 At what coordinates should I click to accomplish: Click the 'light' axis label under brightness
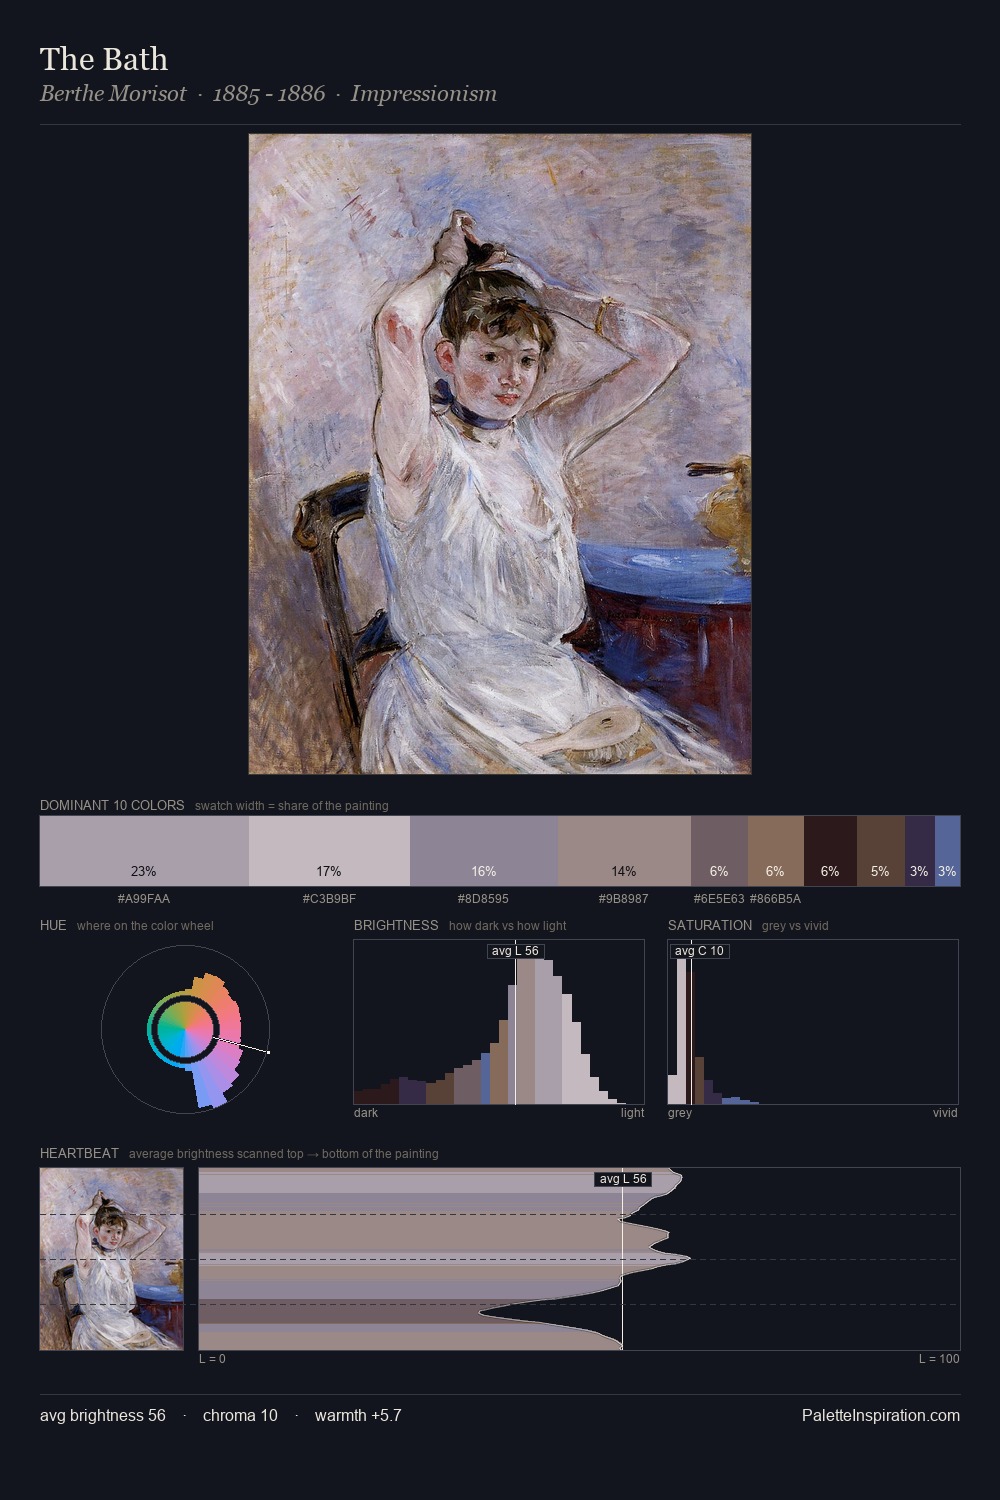[633, 1112]
